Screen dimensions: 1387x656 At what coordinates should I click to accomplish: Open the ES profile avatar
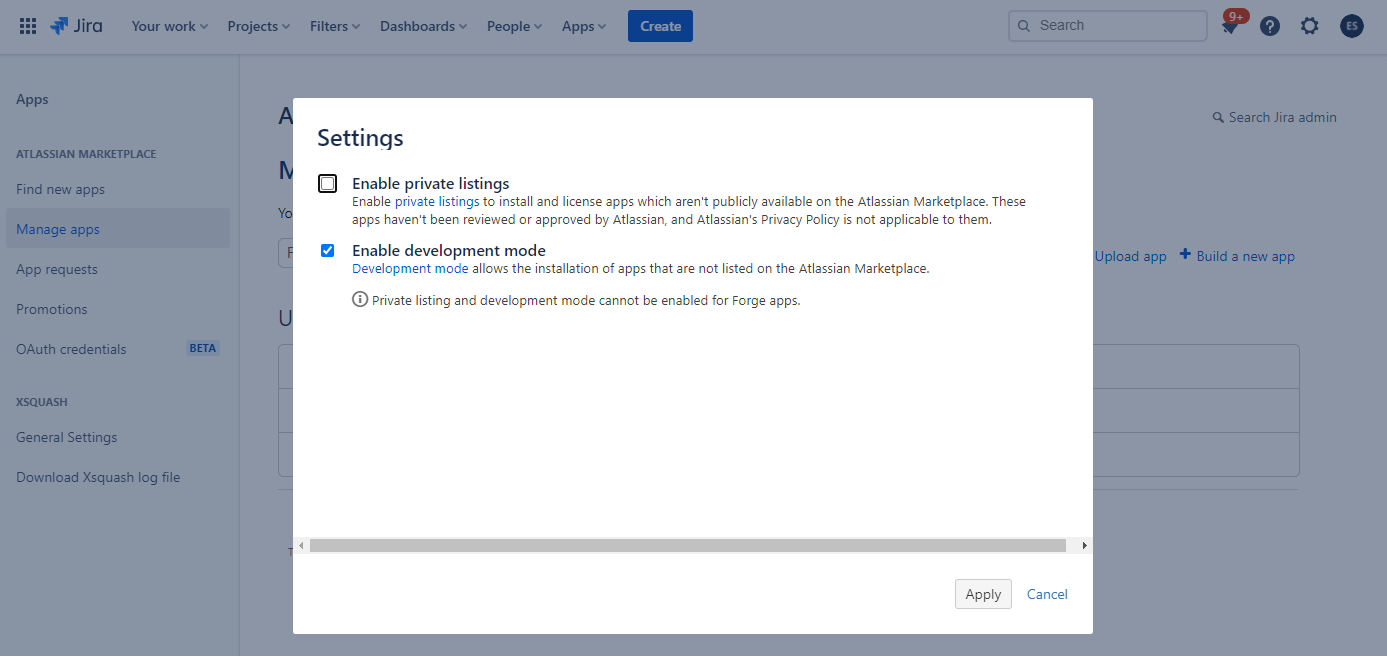[1351, 26]
